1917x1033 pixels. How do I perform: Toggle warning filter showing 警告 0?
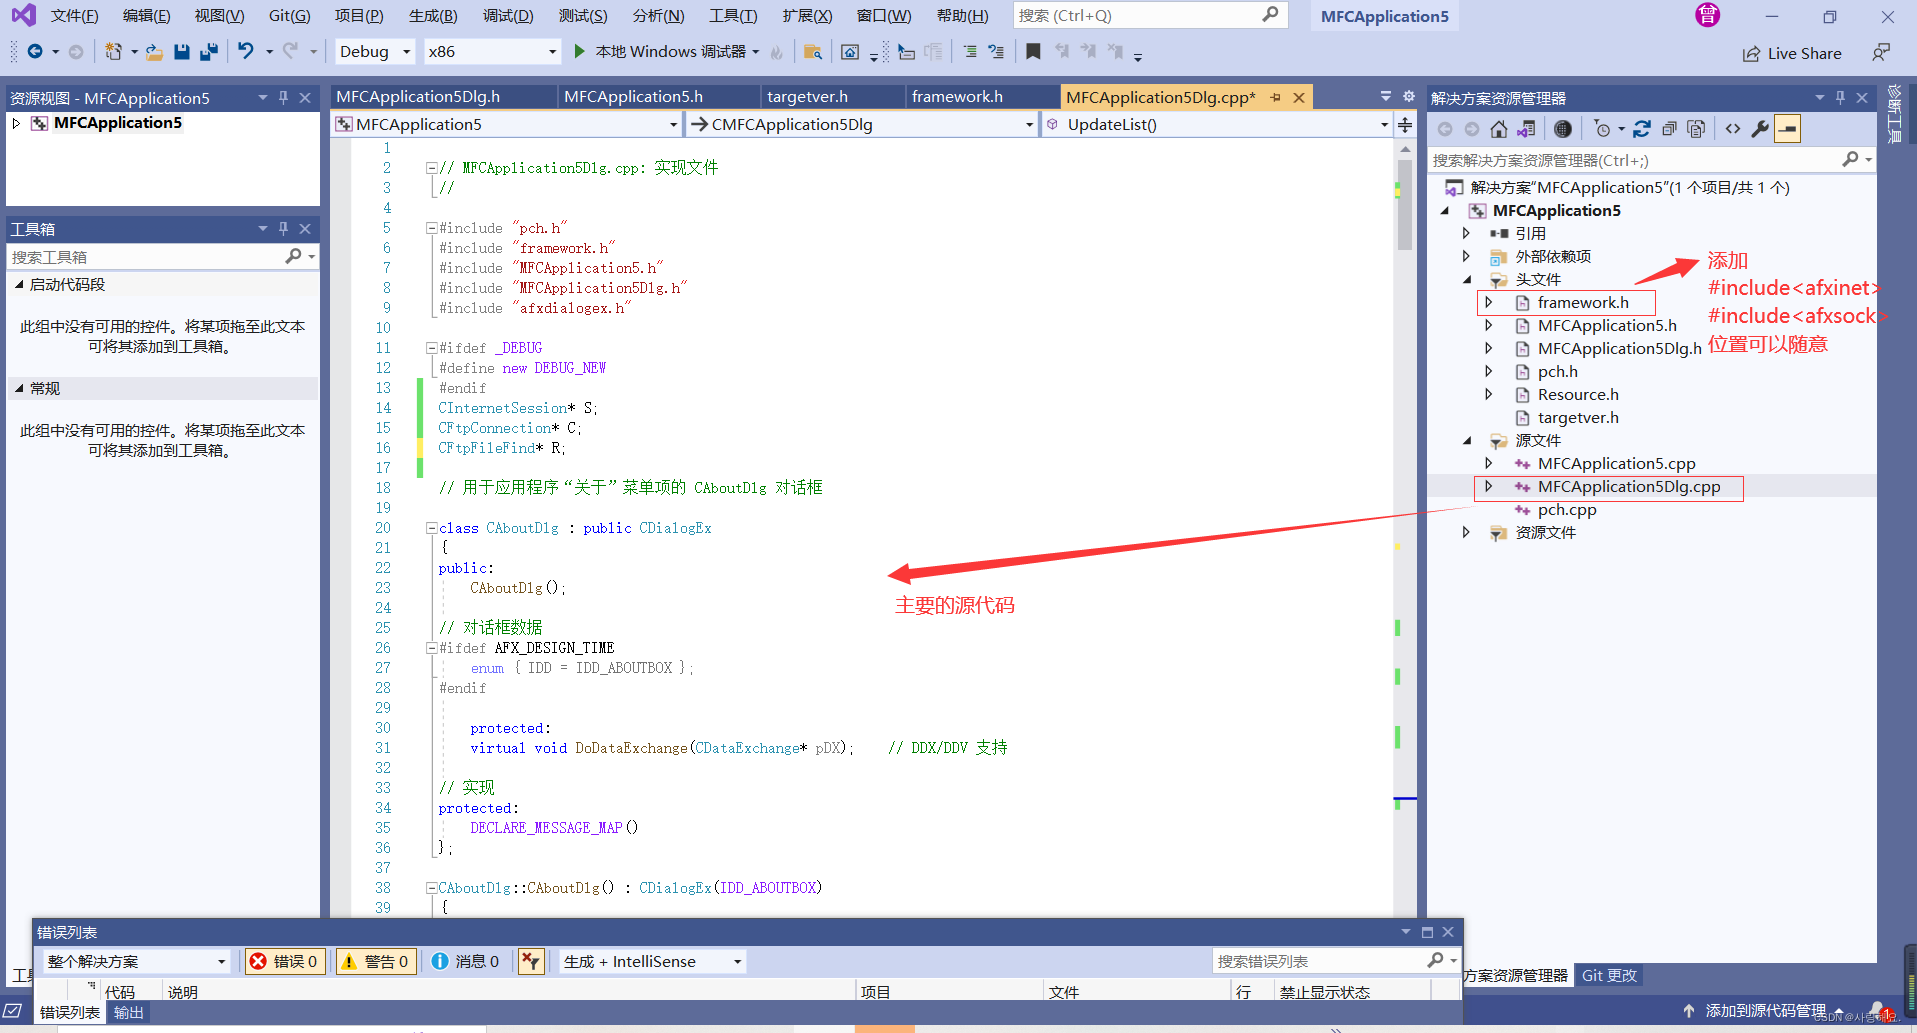coord(375,961)
